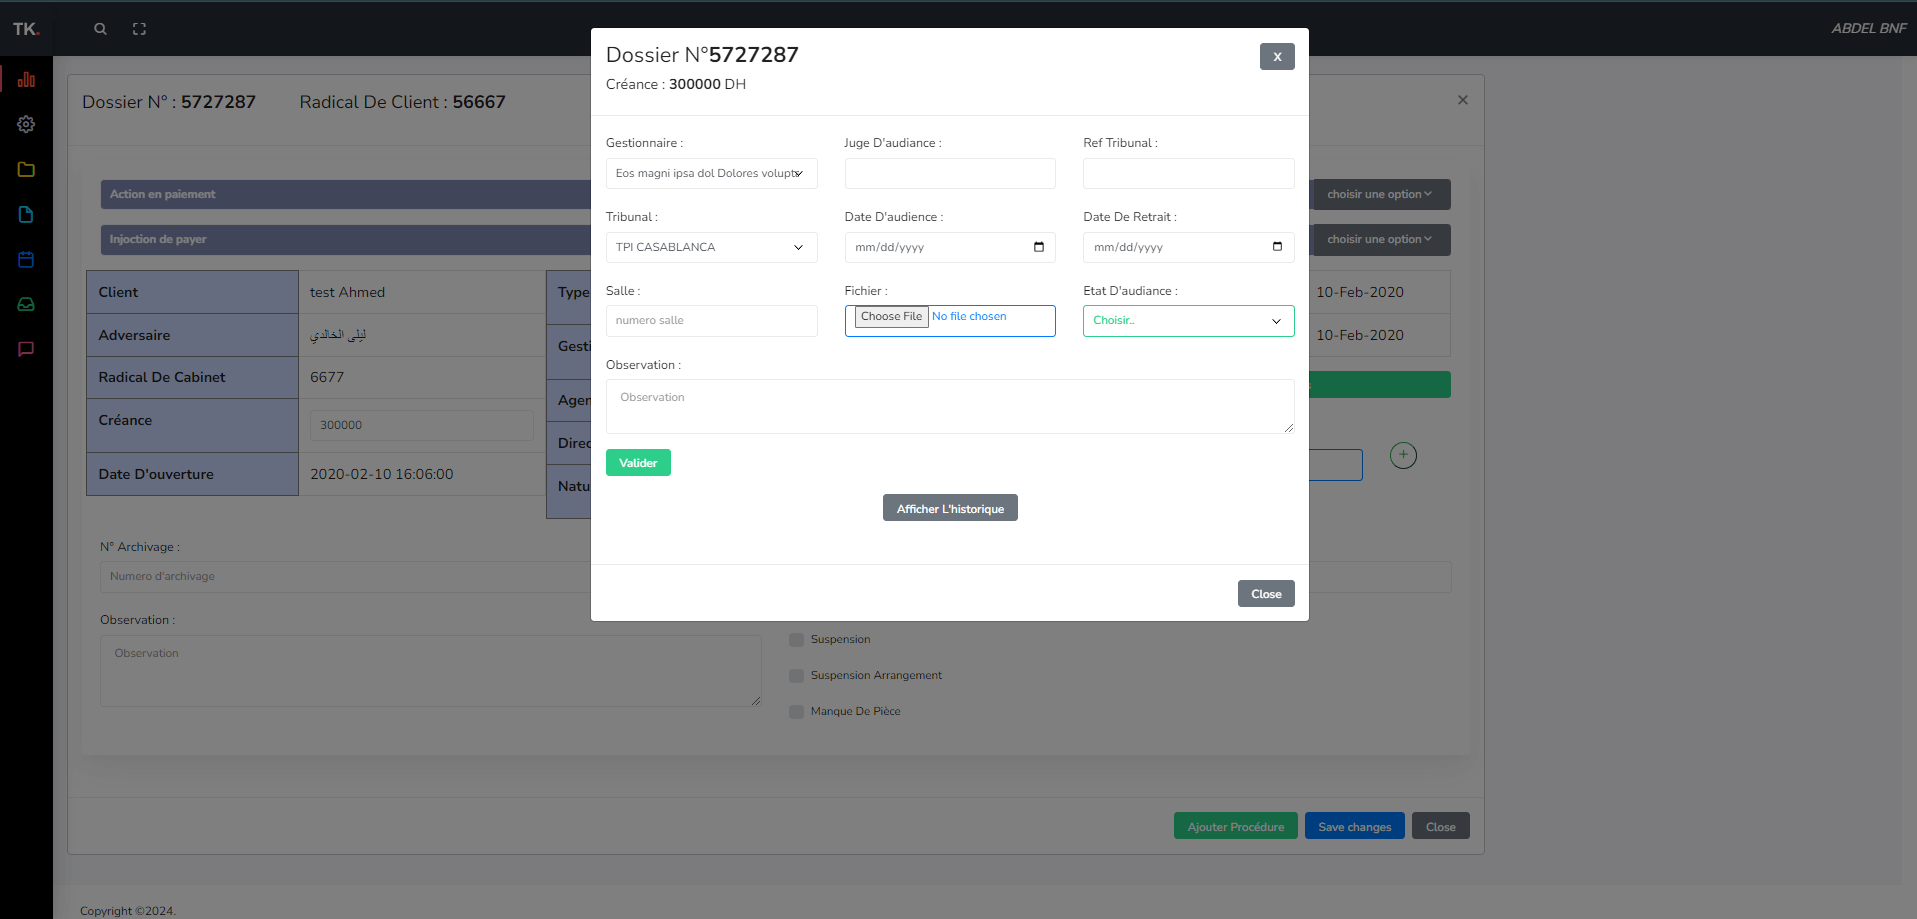Viewport: 1917px width, 919px height.
Task: Click the Juge D'audiance input field
Action: [950, 173]
